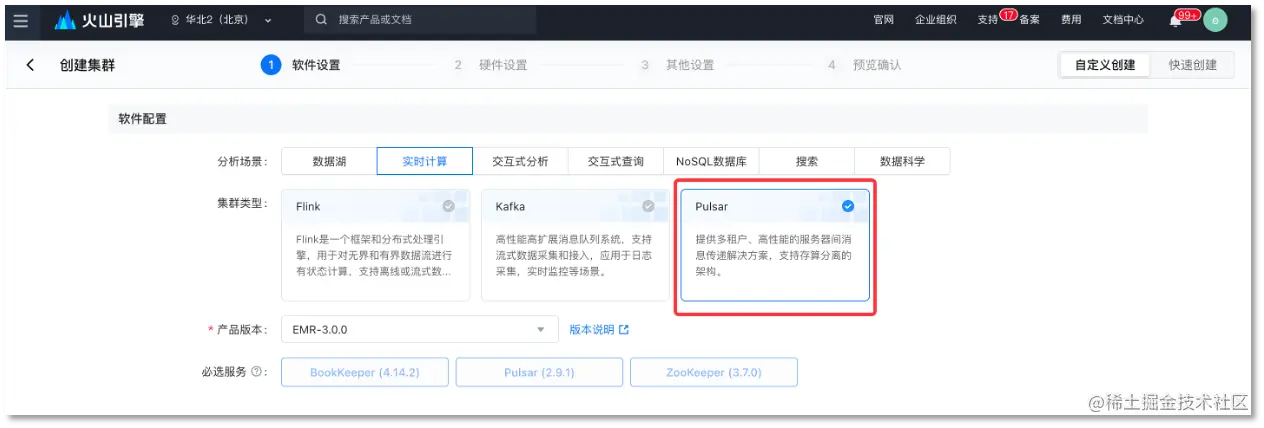Screen dimensions: 1264x428
Task: Click the 创建集群 page title
Action: [87, 65]
